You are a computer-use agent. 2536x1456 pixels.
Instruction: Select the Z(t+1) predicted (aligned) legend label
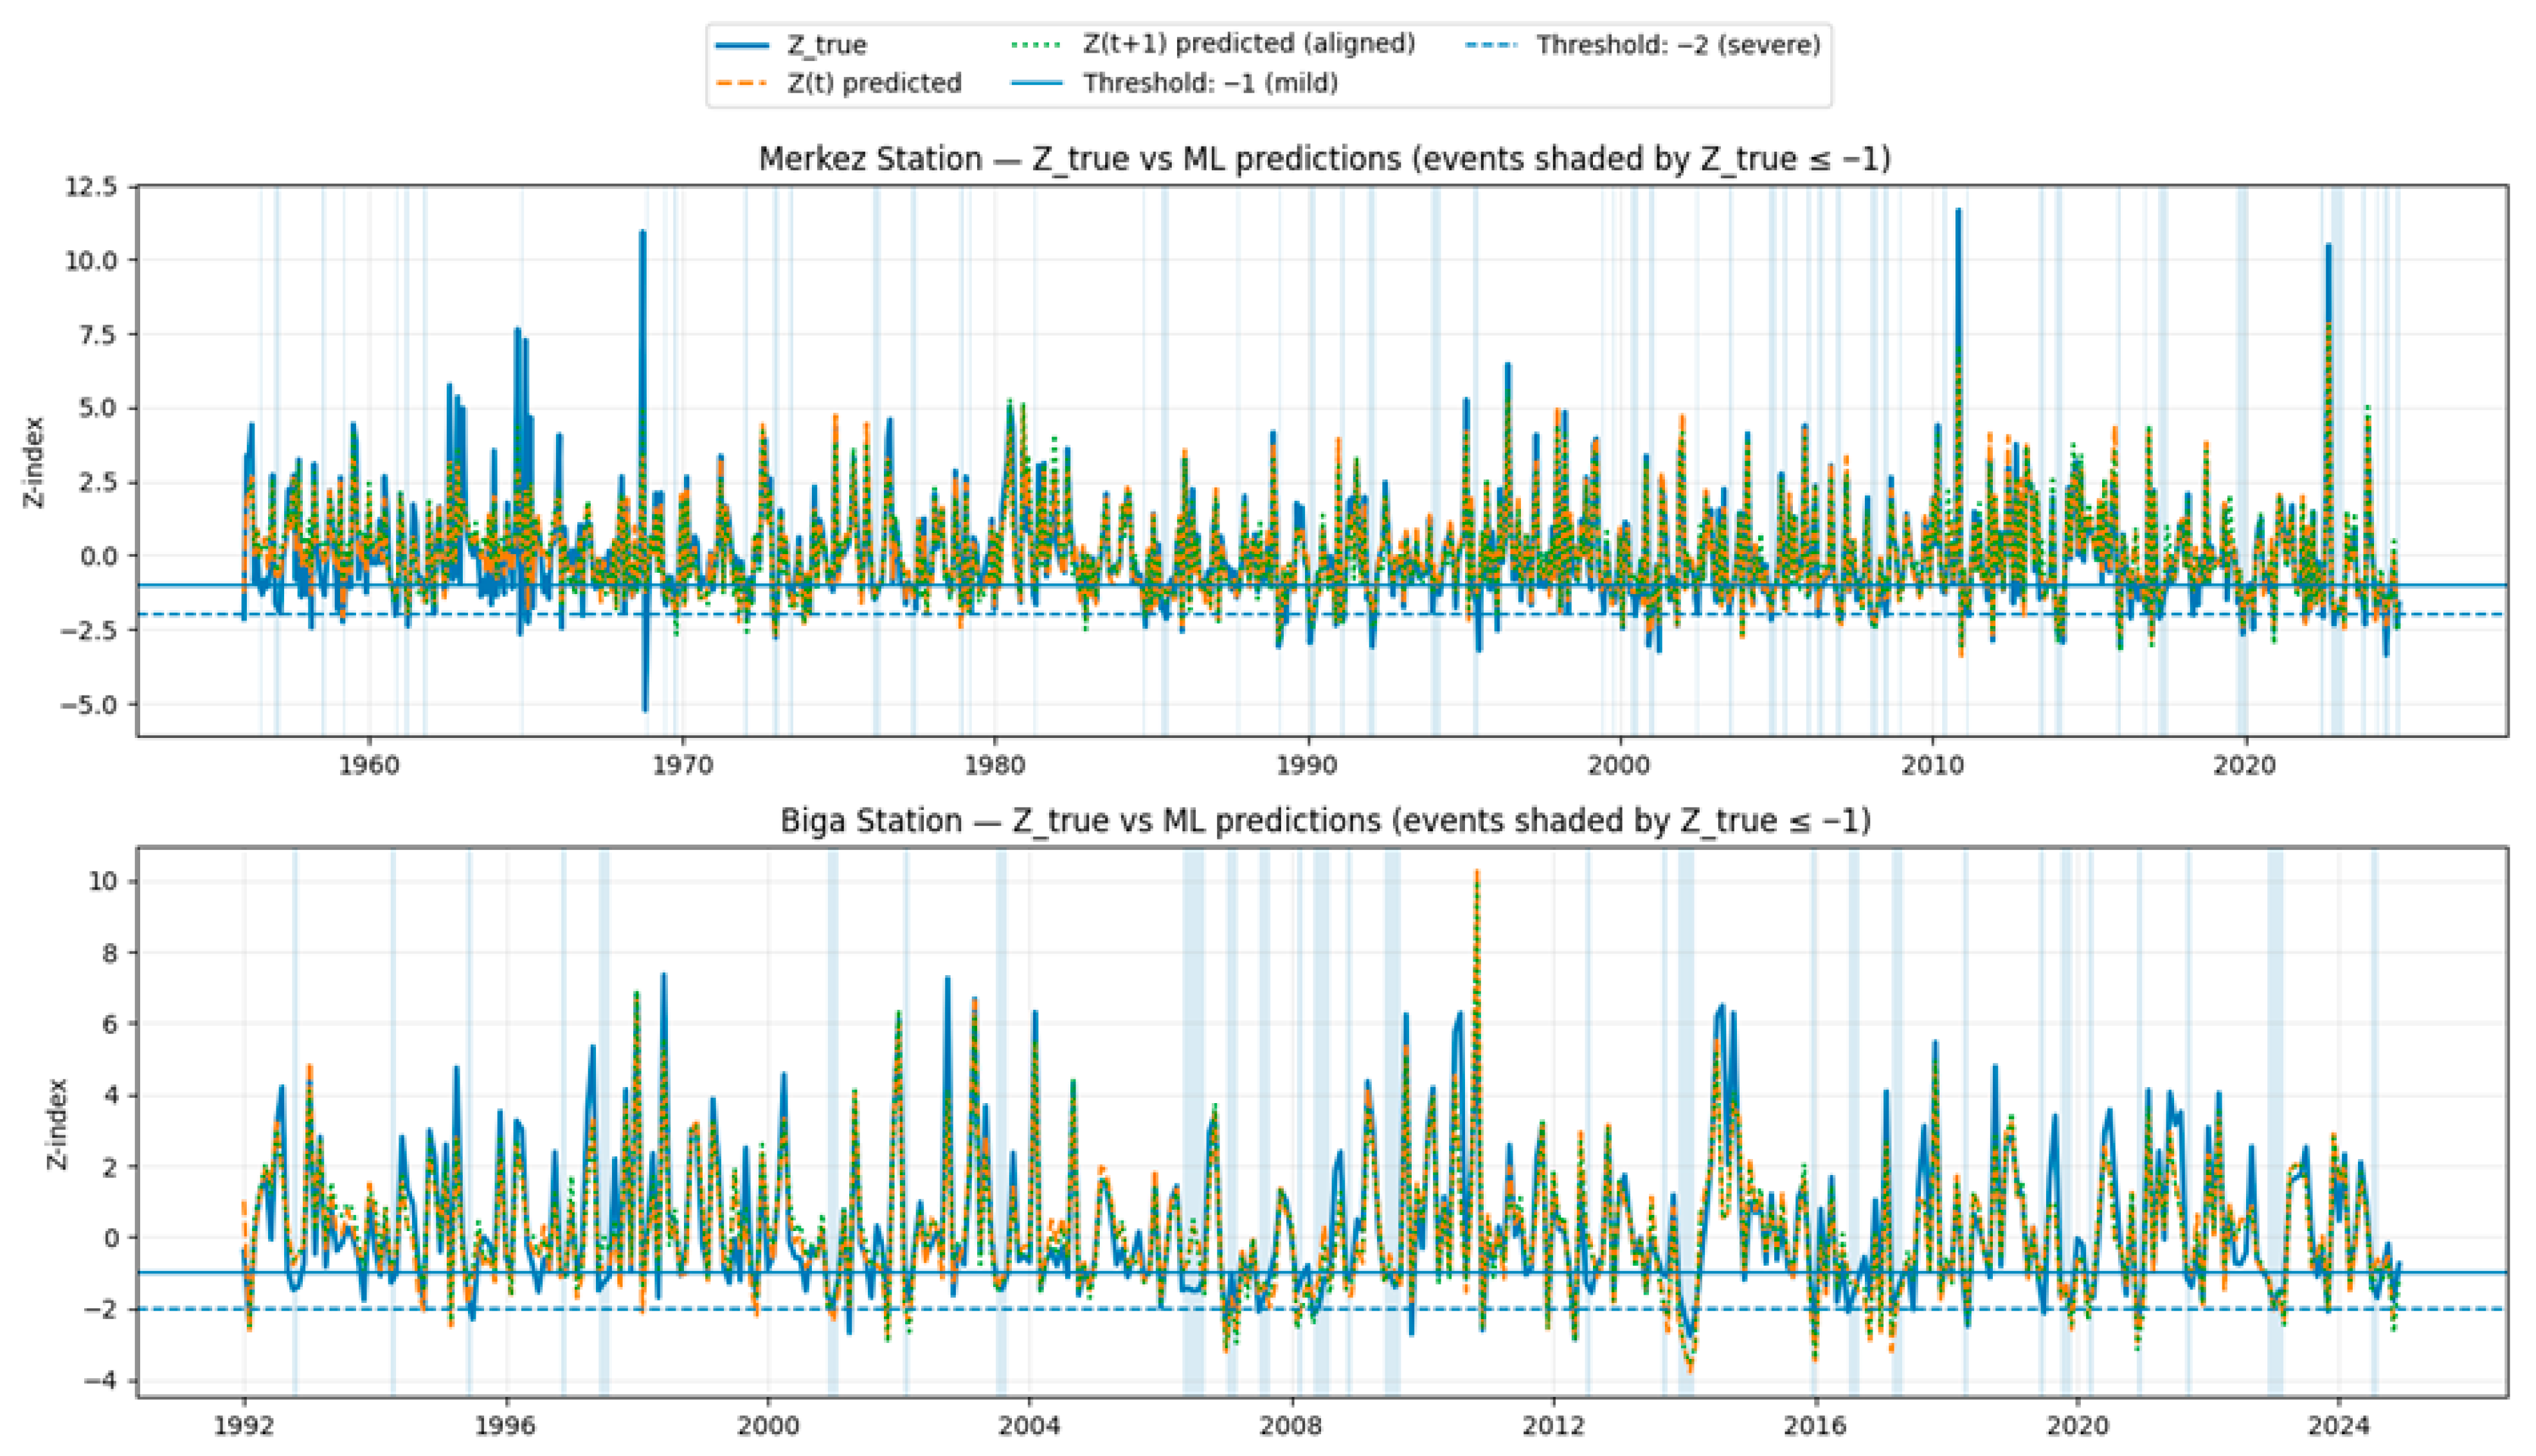coord(1249,44)
